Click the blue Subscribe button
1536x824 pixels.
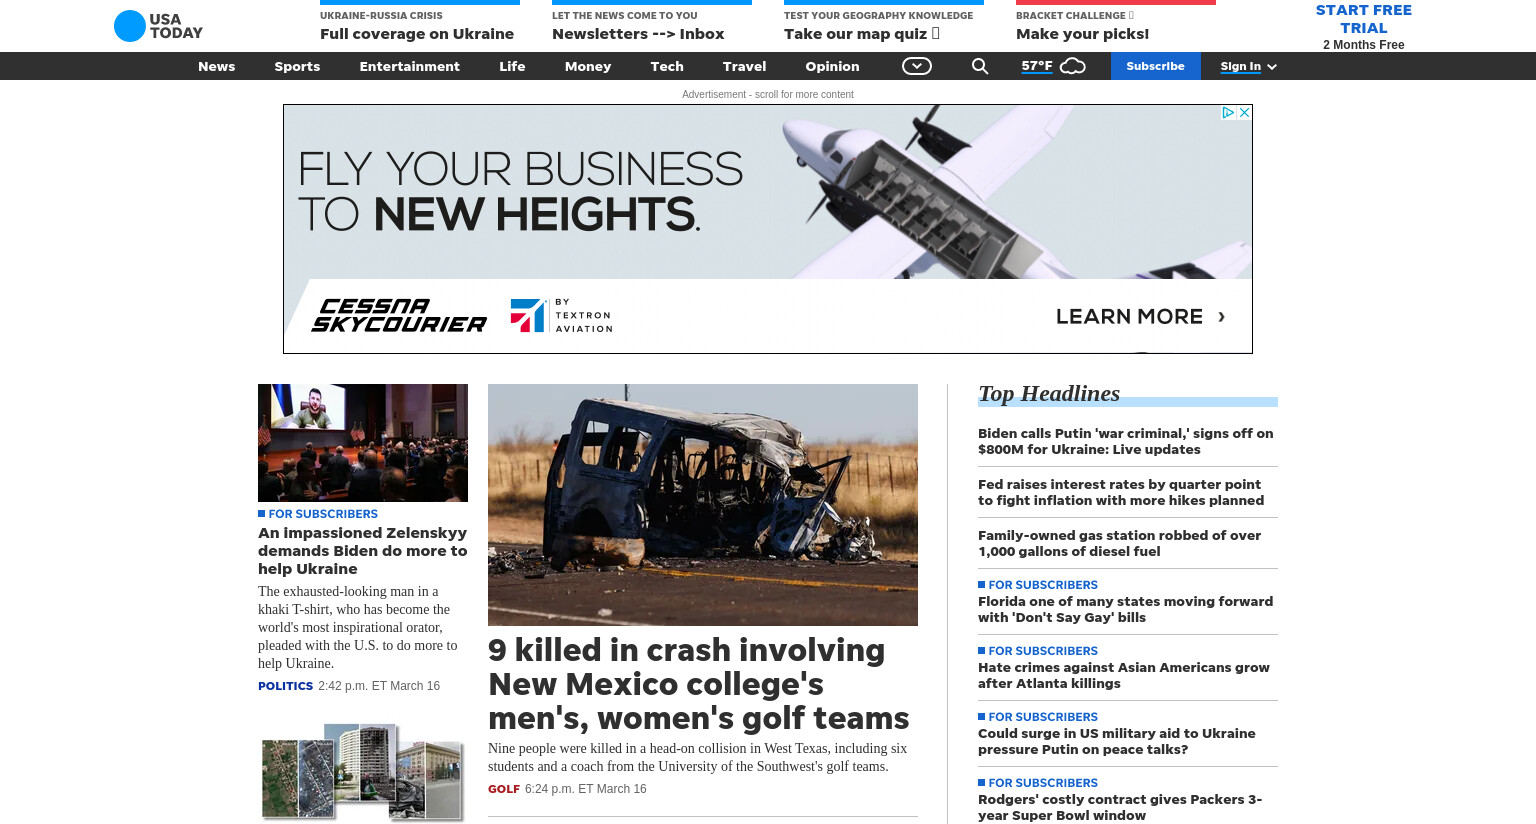pos(1156,66)
